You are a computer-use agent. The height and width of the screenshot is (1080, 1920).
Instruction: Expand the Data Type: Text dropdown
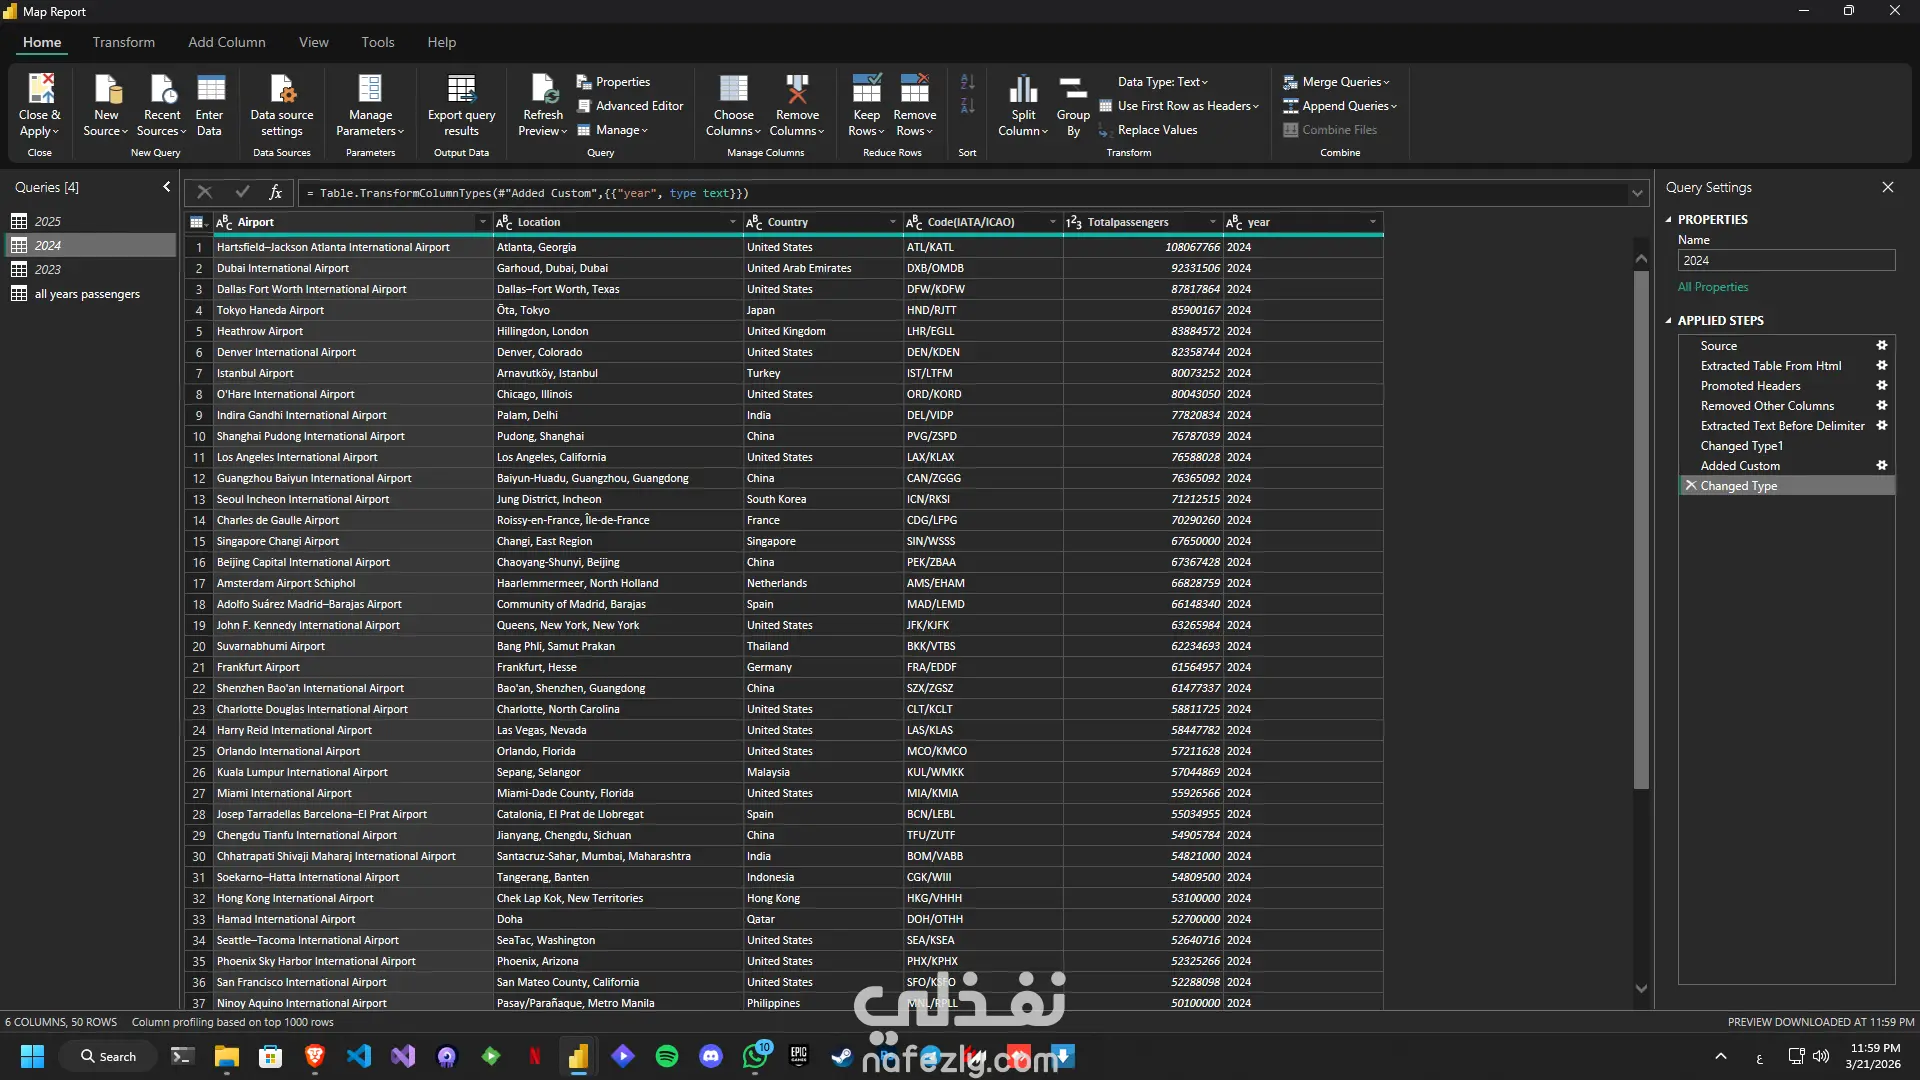pyautogui.click(x=1163, y=82)
